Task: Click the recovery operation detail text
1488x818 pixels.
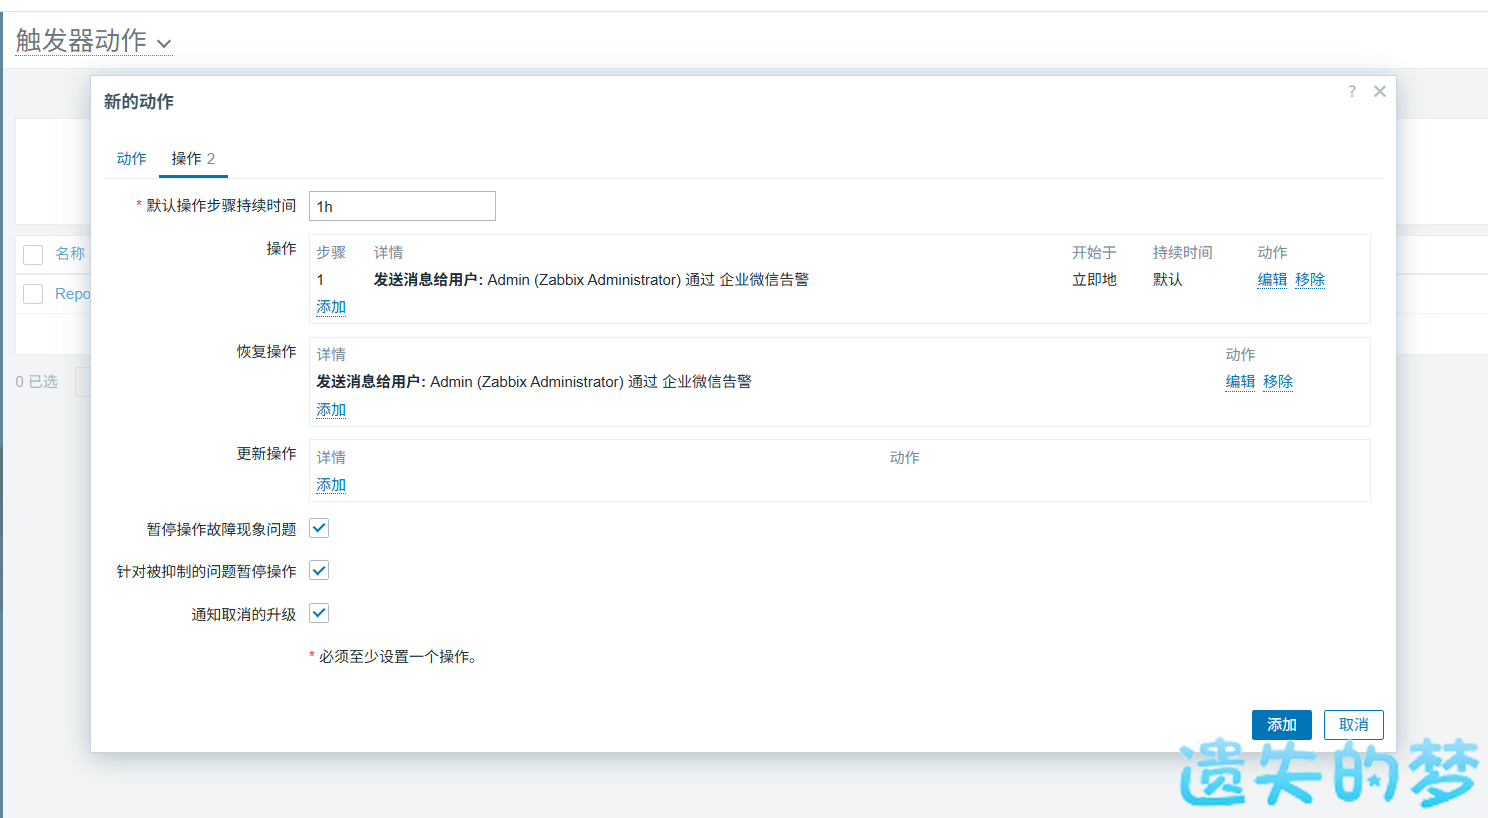Action: (x=534, y=382)
